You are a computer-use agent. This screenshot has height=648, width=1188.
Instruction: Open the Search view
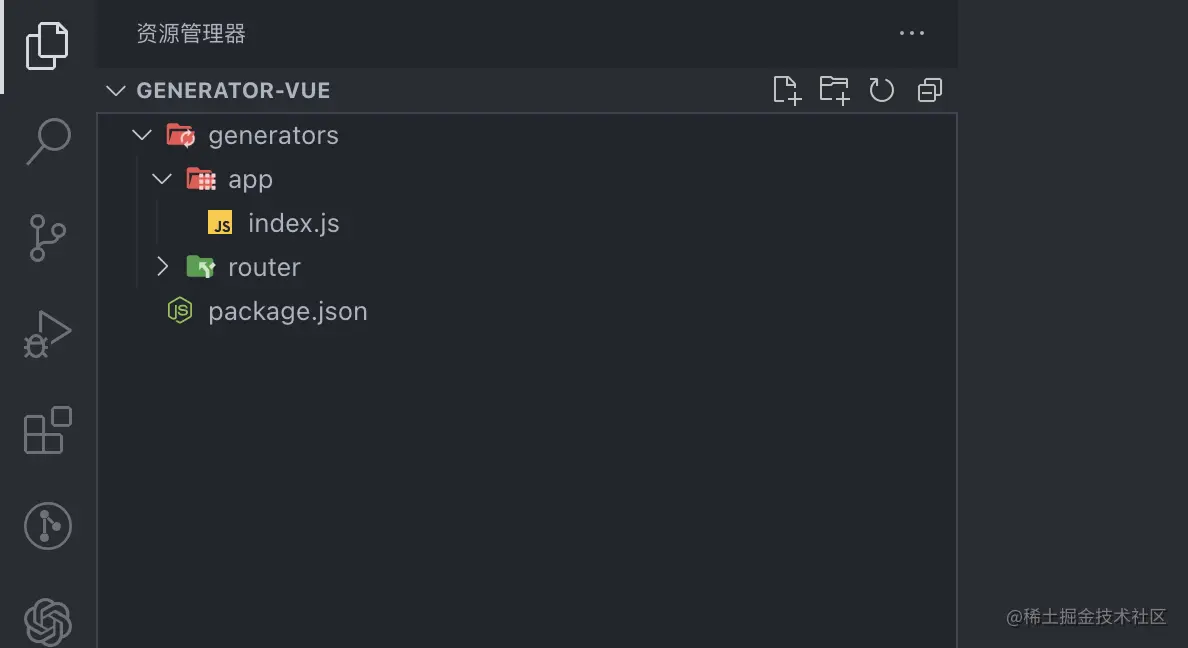click(48, 141)
